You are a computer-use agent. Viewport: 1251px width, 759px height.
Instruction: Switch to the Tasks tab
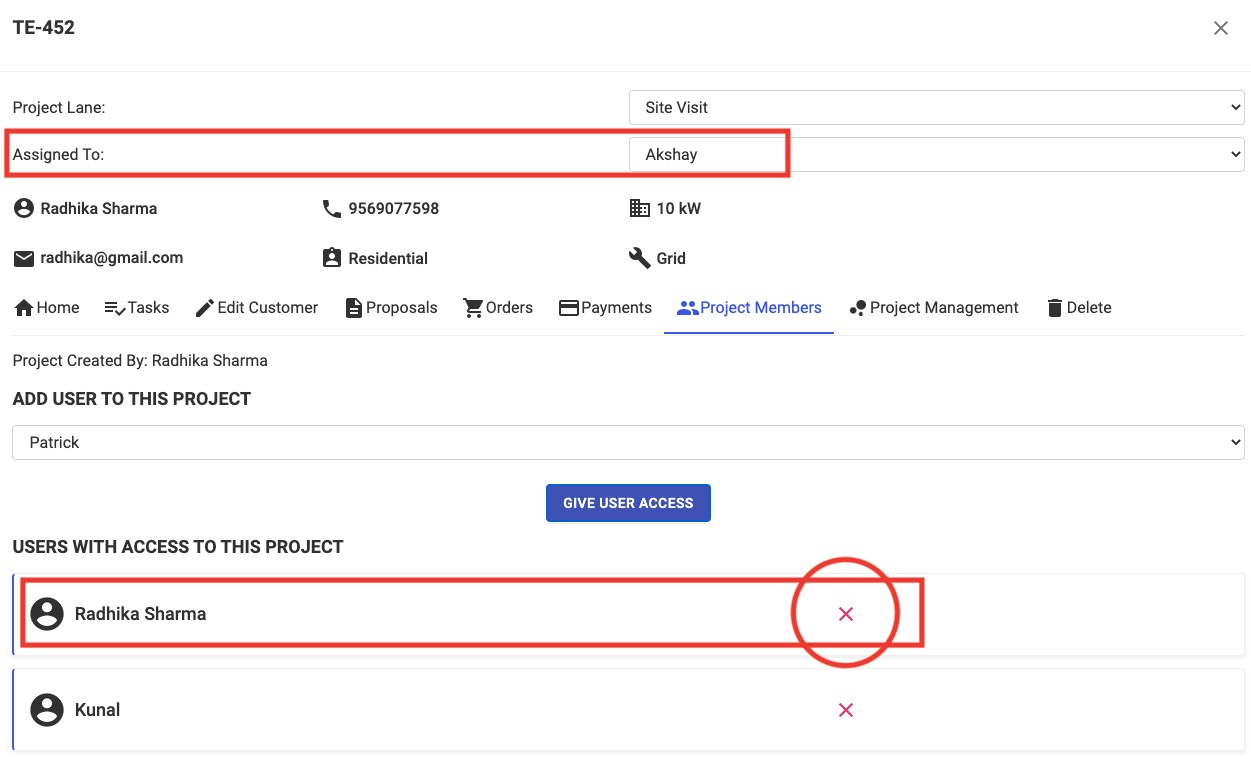(137, 308)
